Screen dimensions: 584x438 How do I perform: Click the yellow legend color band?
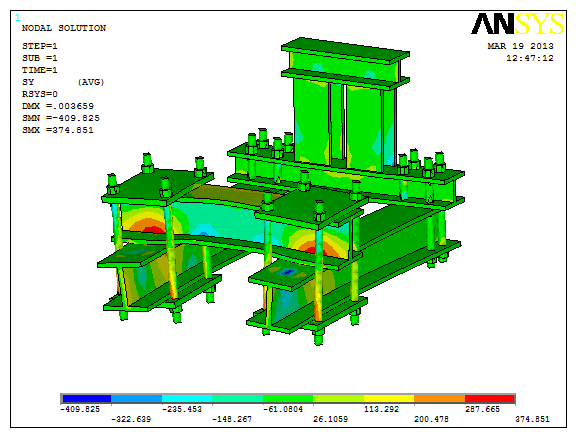[x=389, y=399]
